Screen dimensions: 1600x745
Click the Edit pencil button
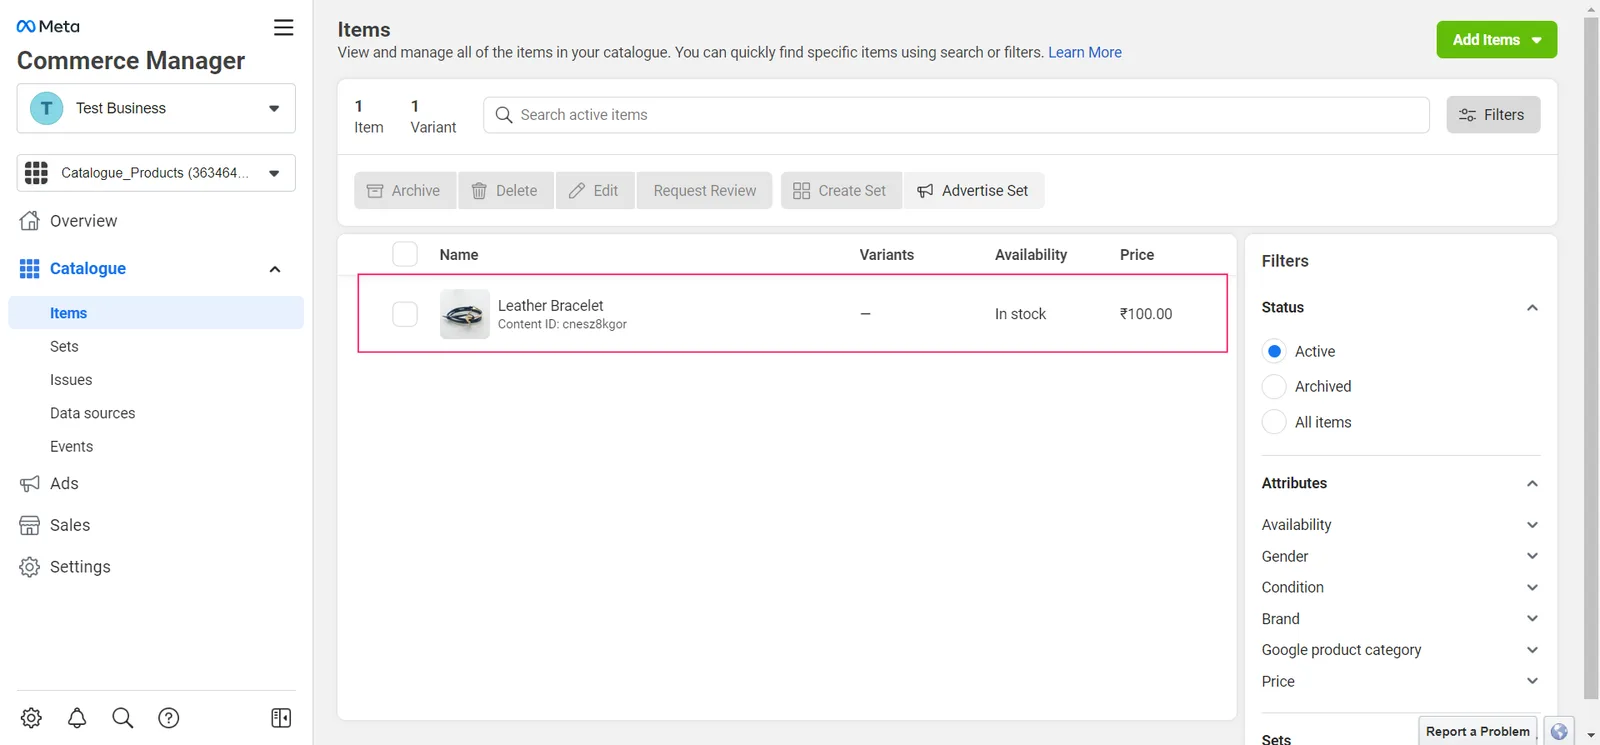[x=595, y=191]
